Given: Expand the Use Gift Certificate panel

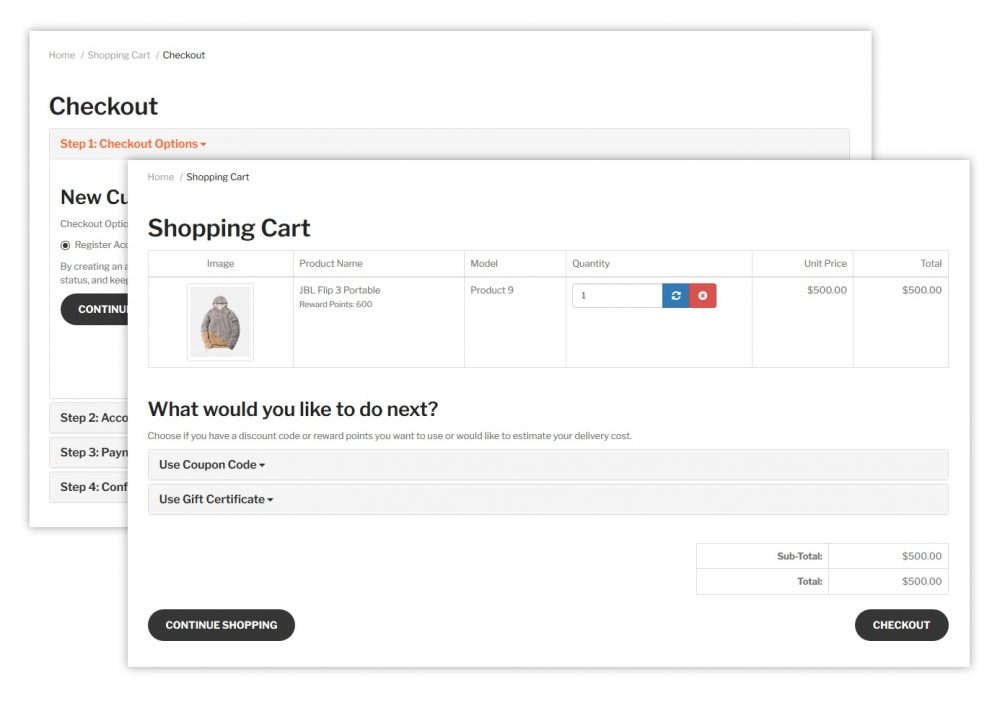Looking at the screenshot, I should [216, 499].
